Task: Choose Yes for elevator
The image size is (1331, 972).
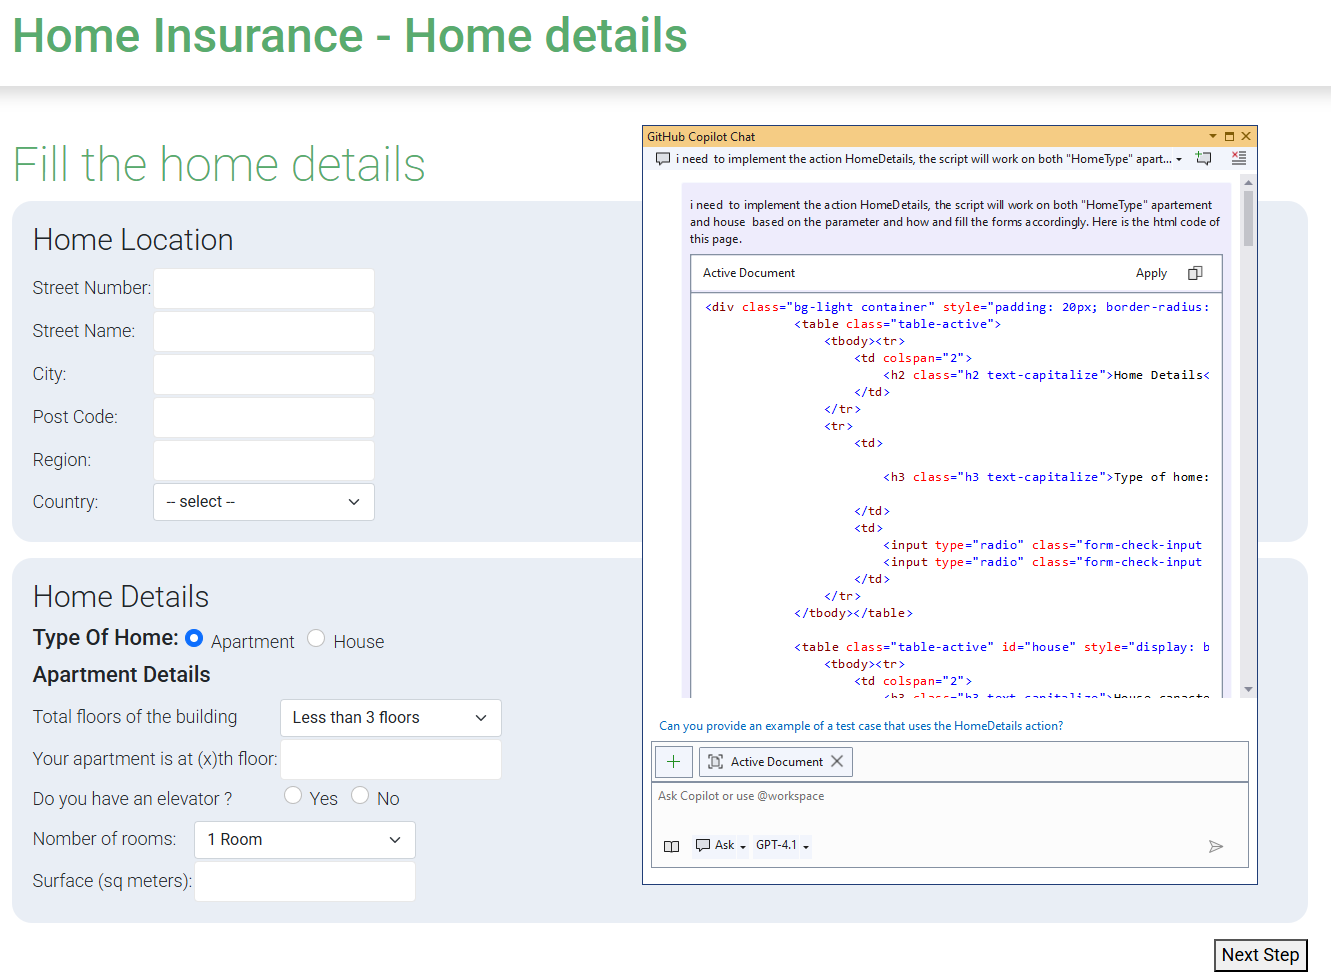Action: pos(293,795)
